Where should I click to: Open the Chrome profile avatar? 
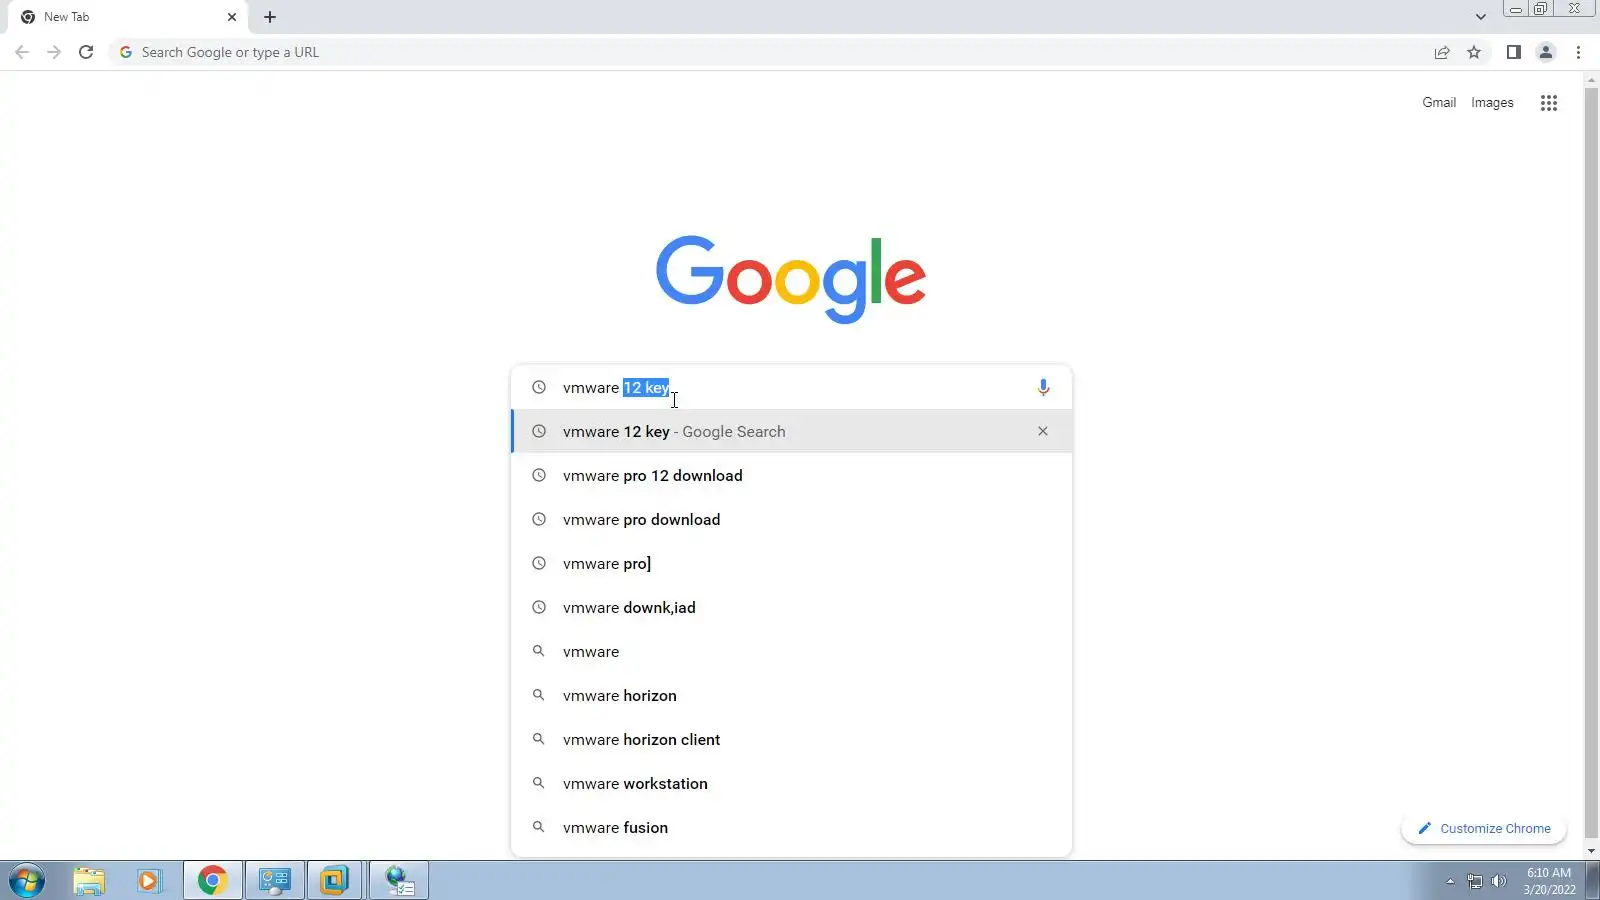1546,52
